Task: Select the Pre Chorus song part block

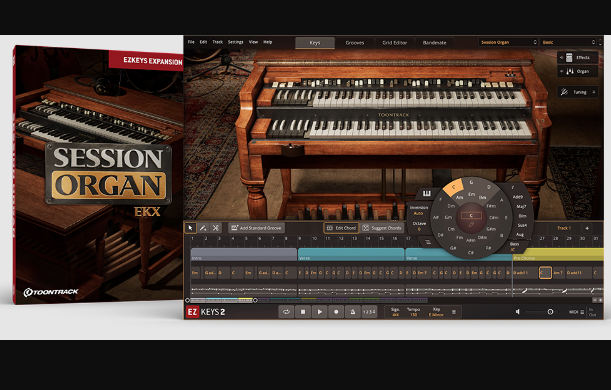Action: point(558,254)
